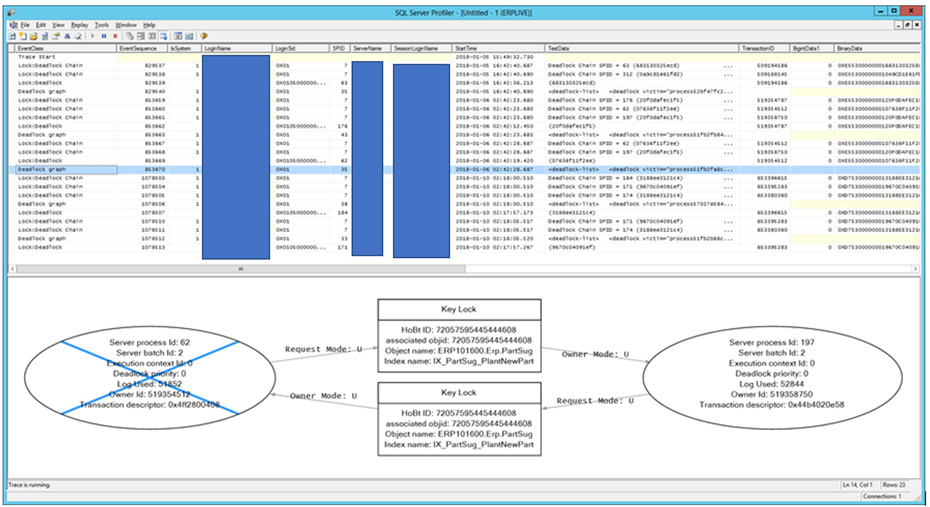Restore the inner trace document window
The height and width of the screenshot is (507, 930).
coord(907,25)
